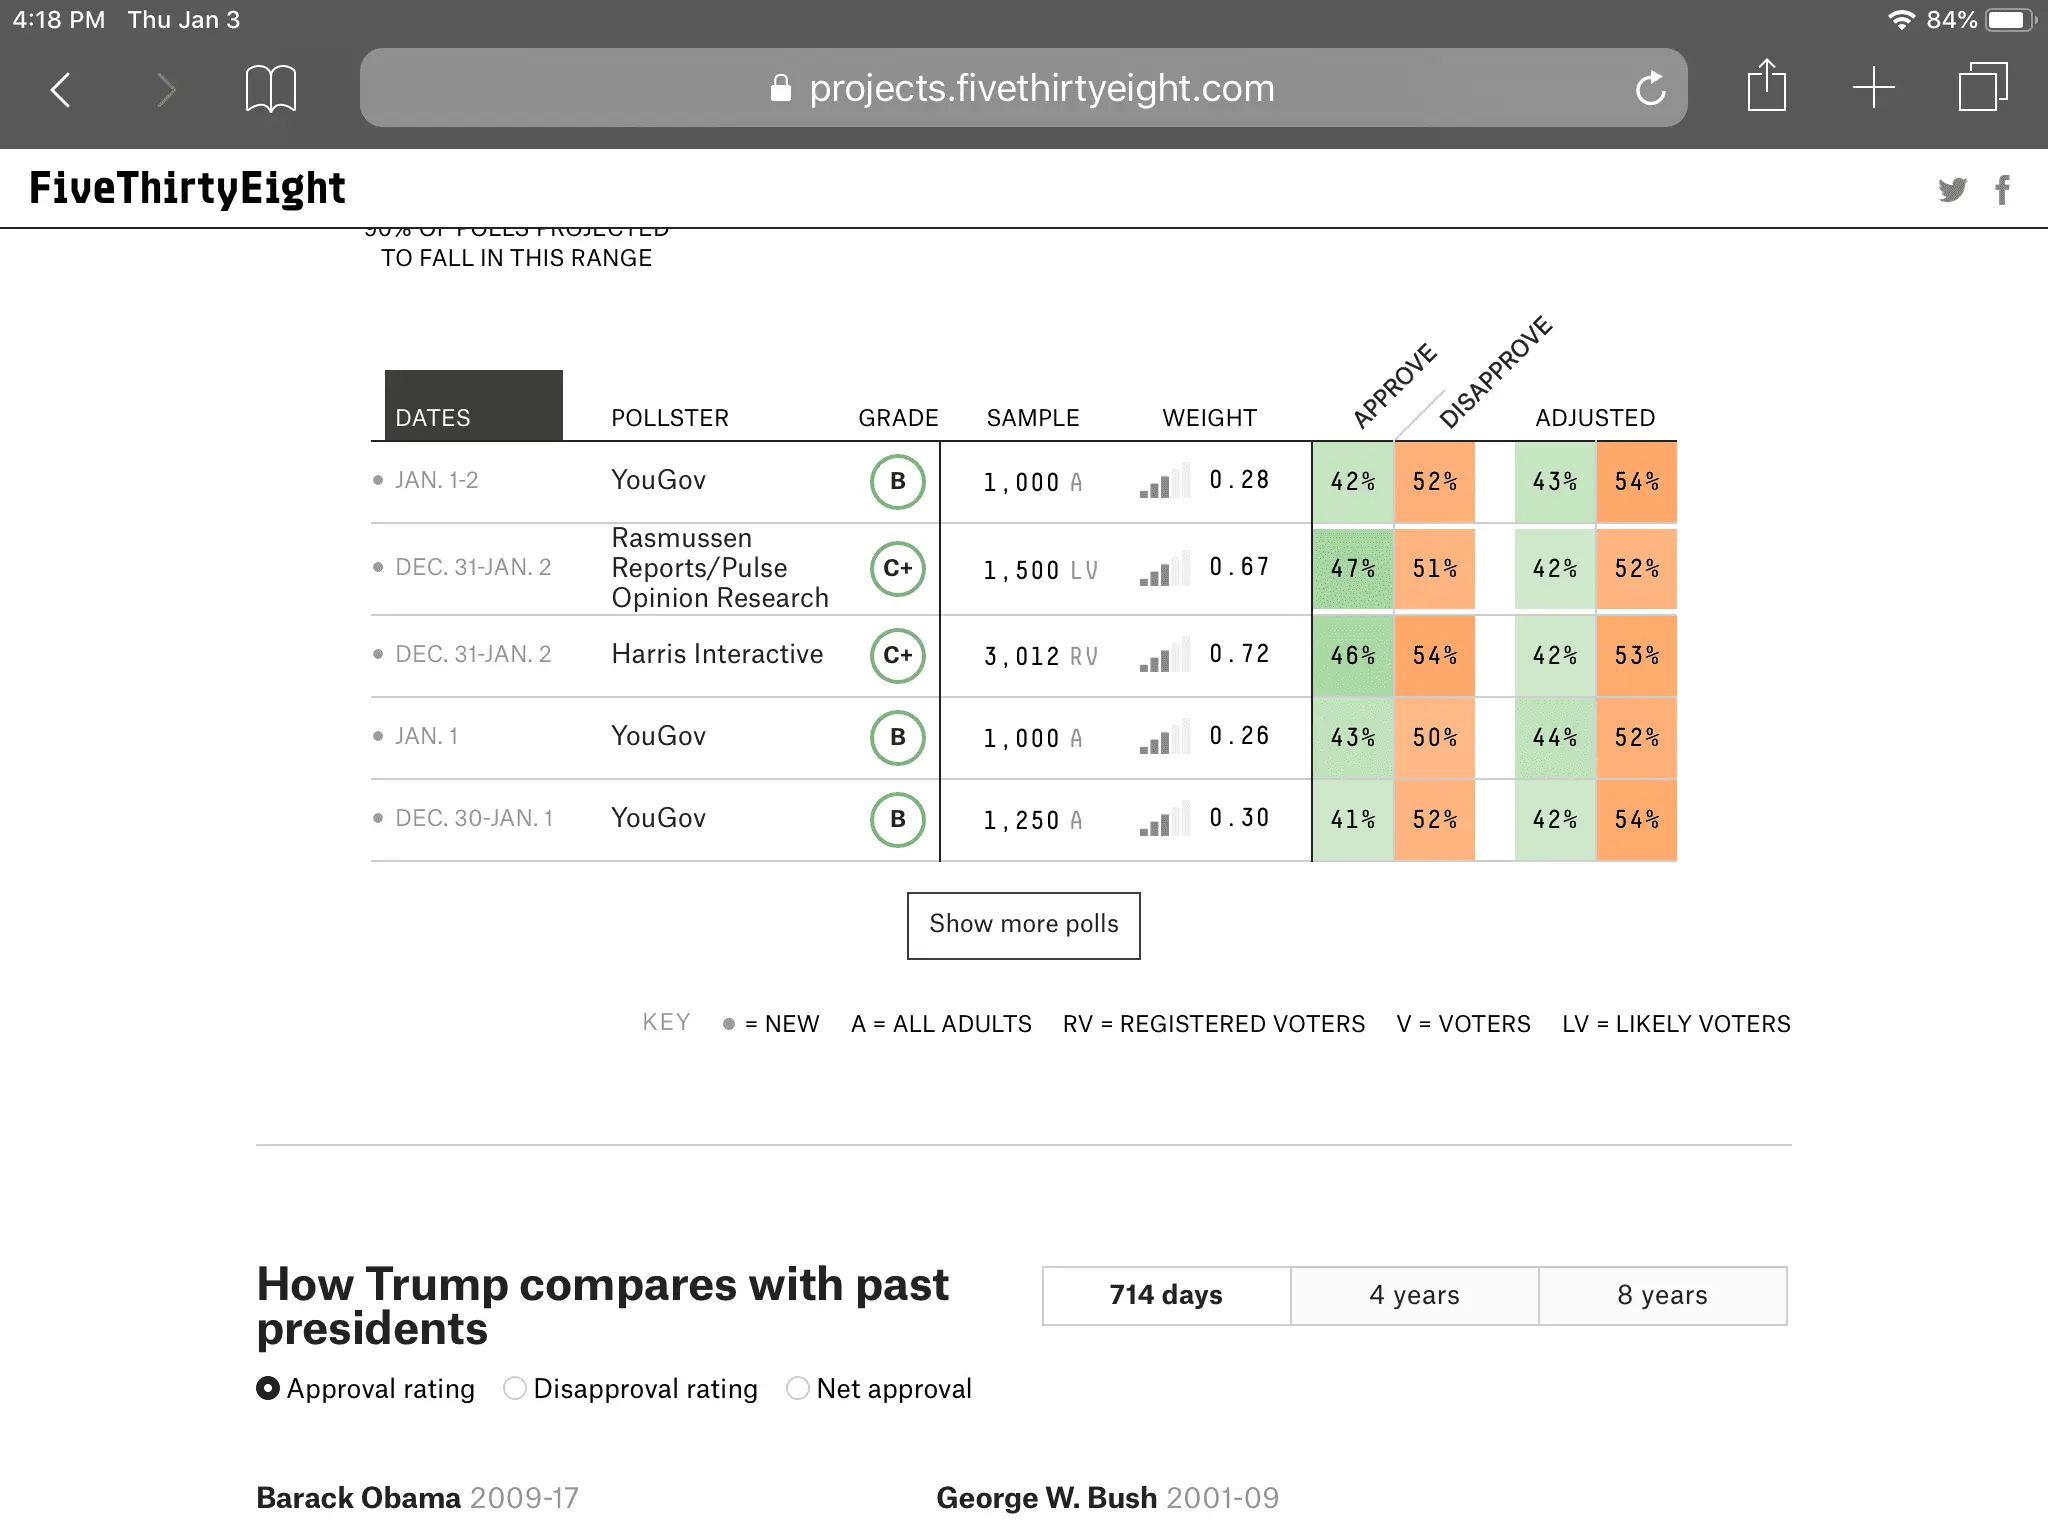
Task: Tap the RV = REGISTERED VOTERS key entry
Action: pos(1214,1024)
